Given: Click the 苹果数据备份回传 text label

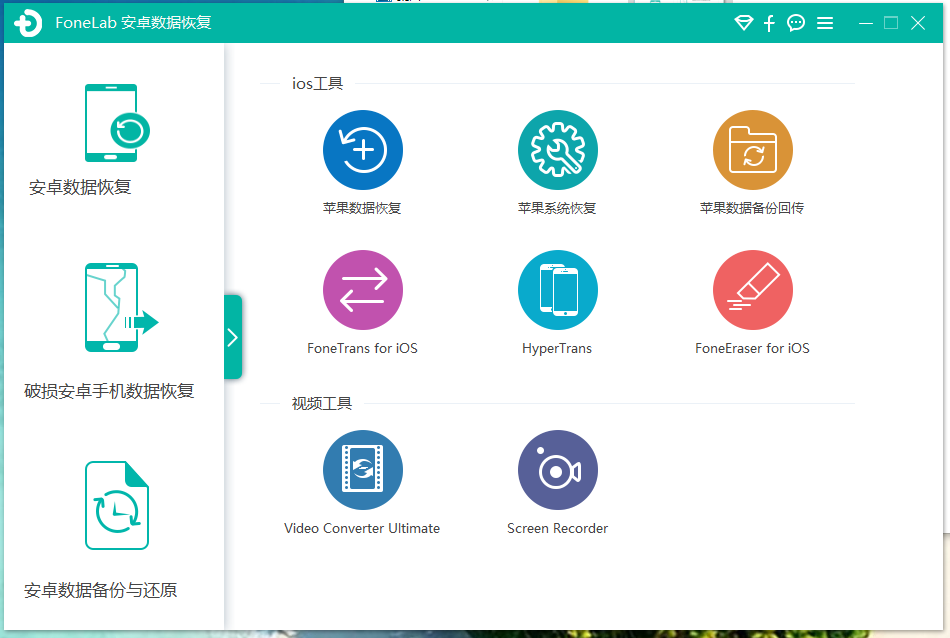Looking at the screenshot, I should click(752, 208).
